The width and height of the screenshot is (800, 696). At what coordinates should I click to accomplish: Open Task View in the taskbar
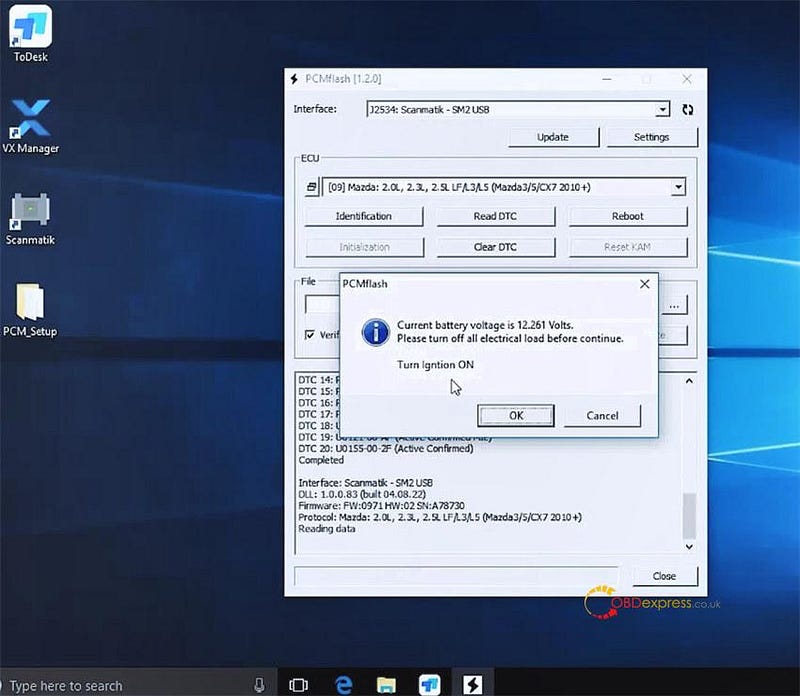[x=298, y=685]
